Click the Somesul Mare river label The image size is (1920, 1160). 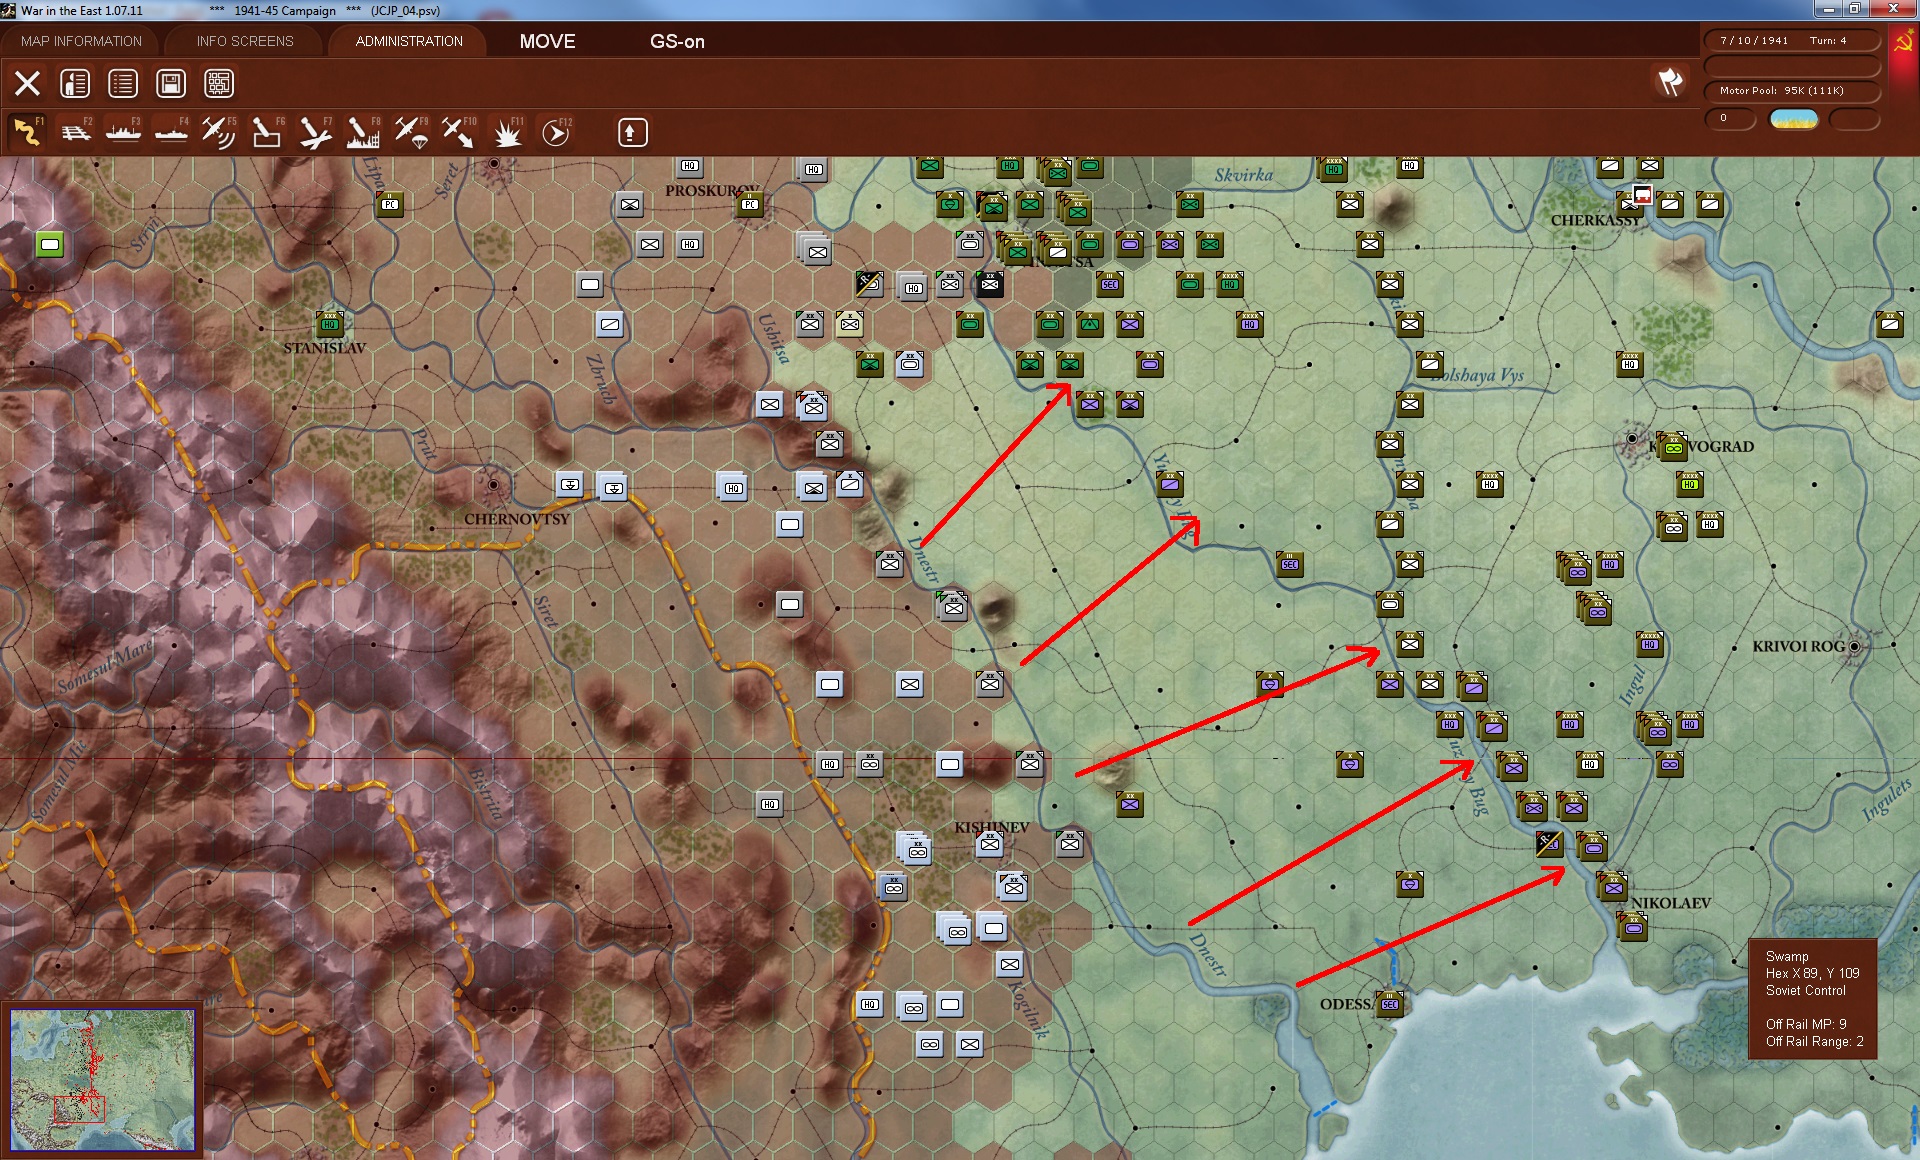click(105, 666)
